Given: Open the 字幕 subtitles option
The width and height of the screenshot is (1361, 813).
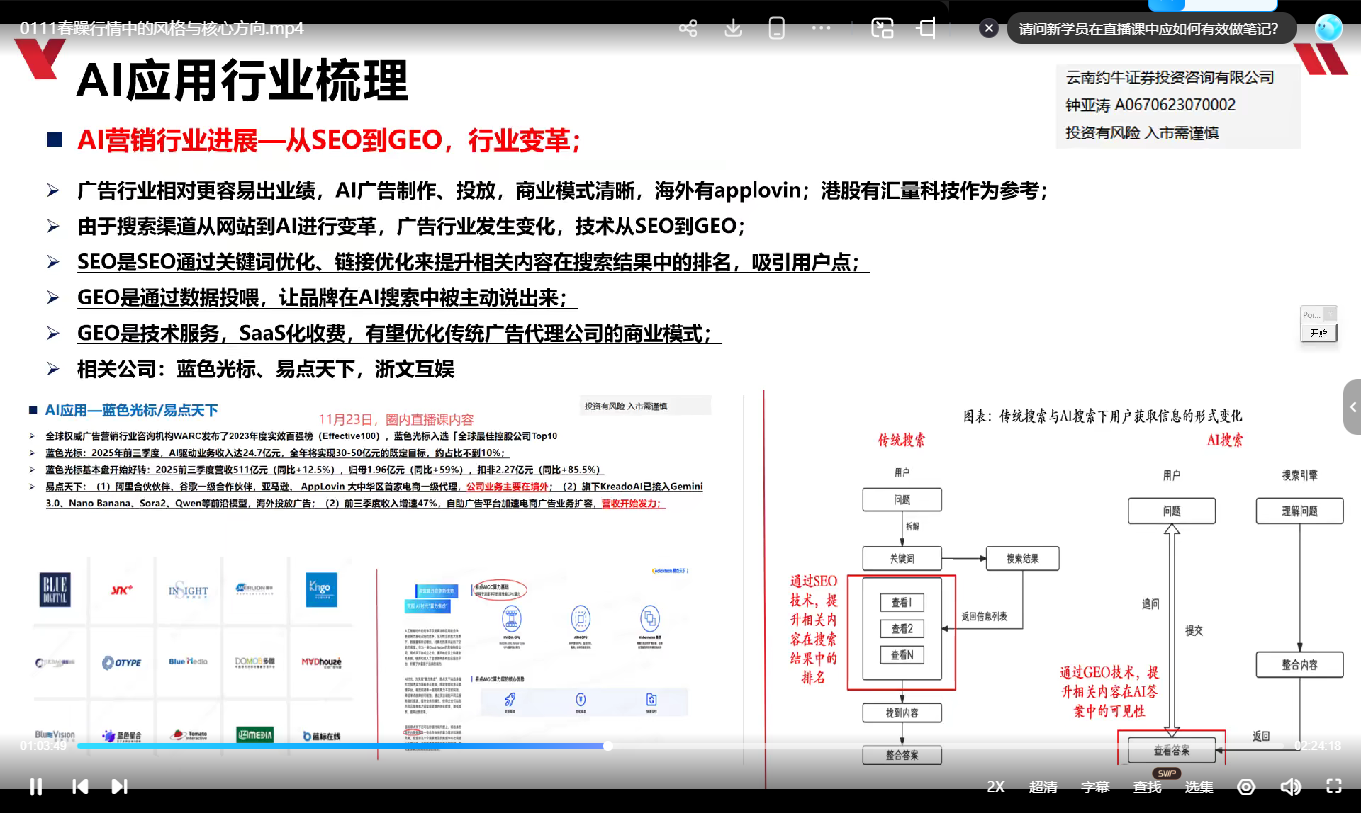Looking at the screenshot, I should (x=1095, y=787).
